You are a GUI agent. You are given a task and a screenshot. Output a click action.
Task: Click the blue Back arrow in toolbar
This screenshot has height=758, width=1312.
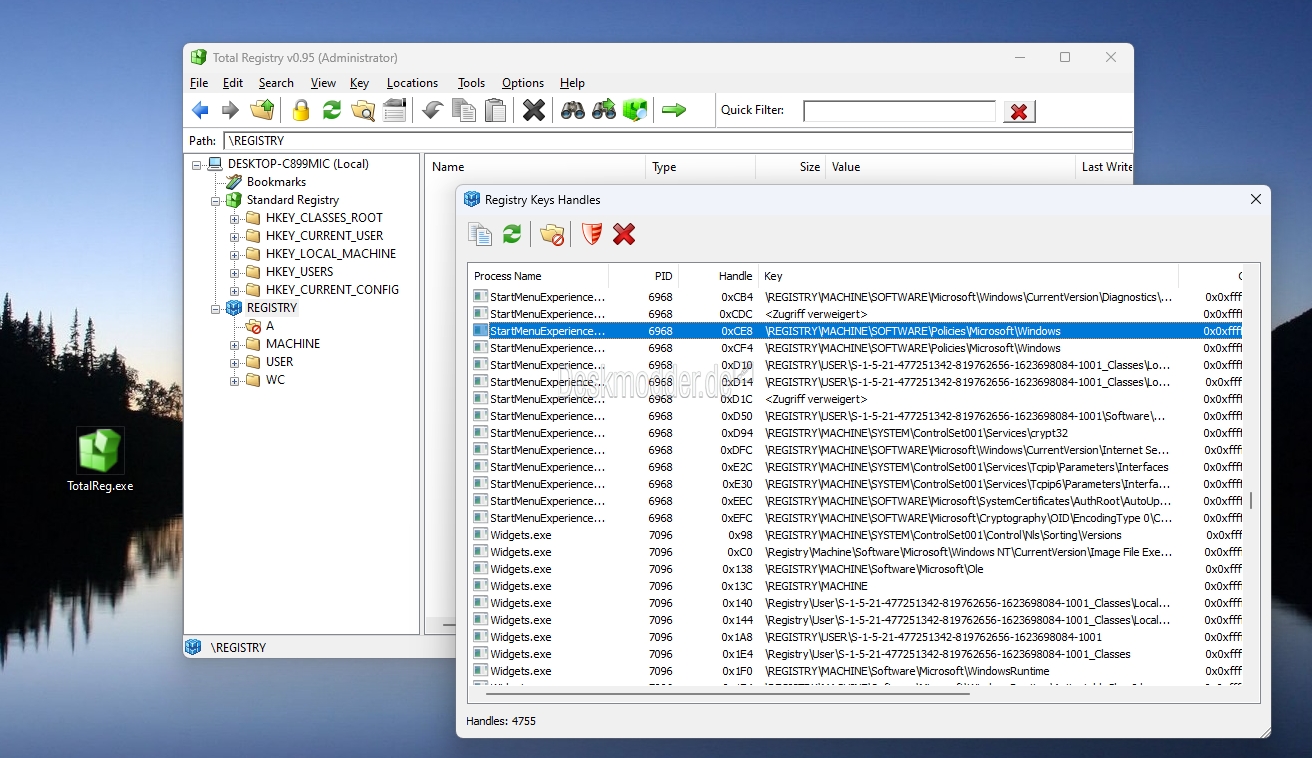pos(200,110)
